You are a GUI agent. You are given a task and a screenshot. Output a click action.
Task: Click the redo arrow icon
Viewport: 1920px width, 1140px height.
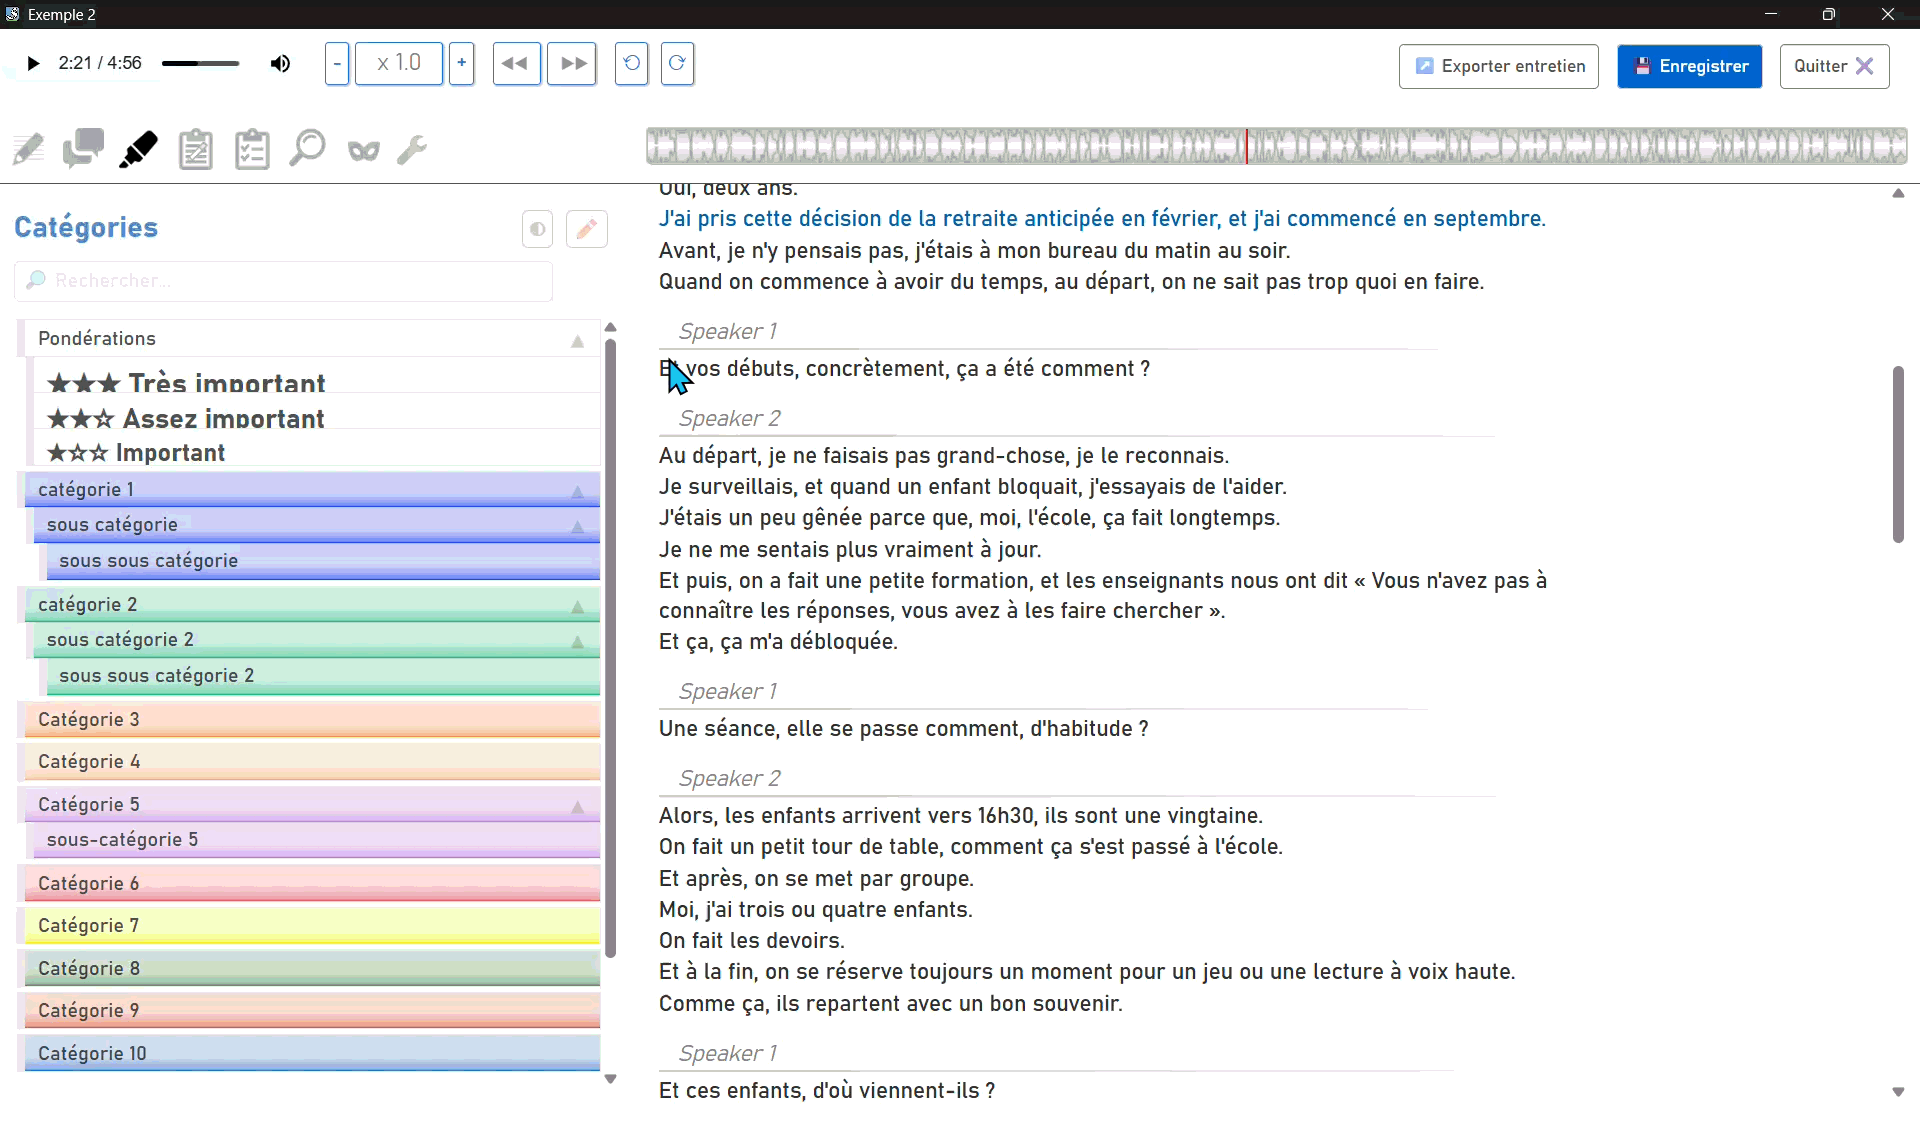click(x=677, y=64)
